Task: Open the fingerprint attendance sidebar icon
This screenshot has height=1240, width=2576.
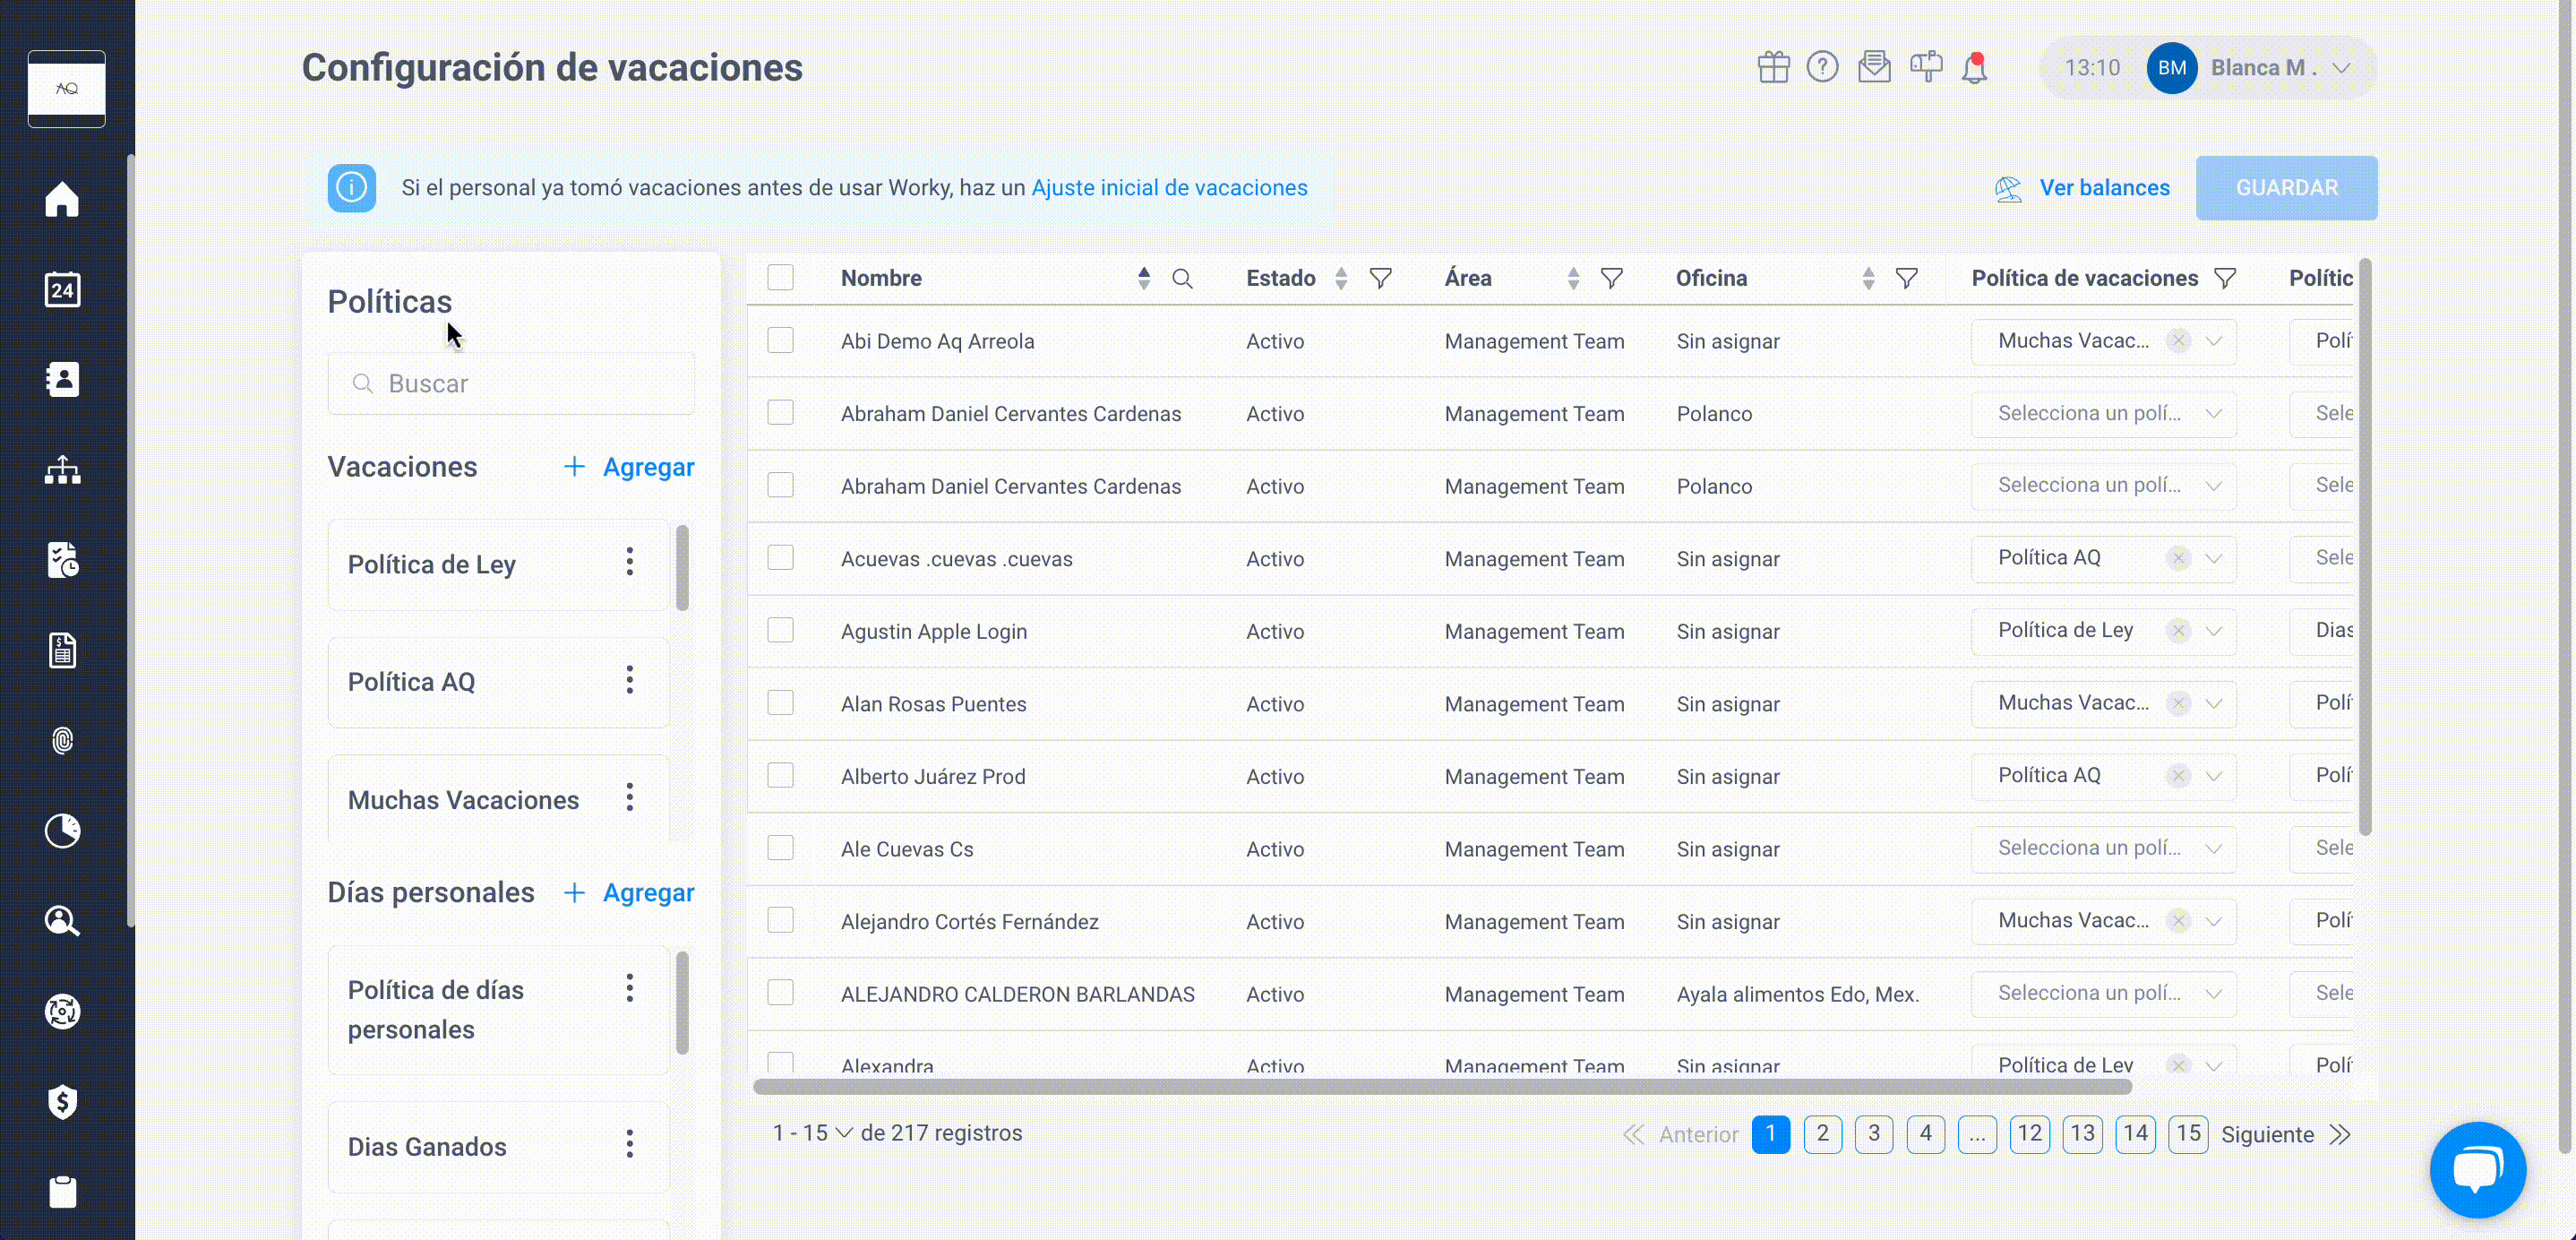Action: (62, 740)
